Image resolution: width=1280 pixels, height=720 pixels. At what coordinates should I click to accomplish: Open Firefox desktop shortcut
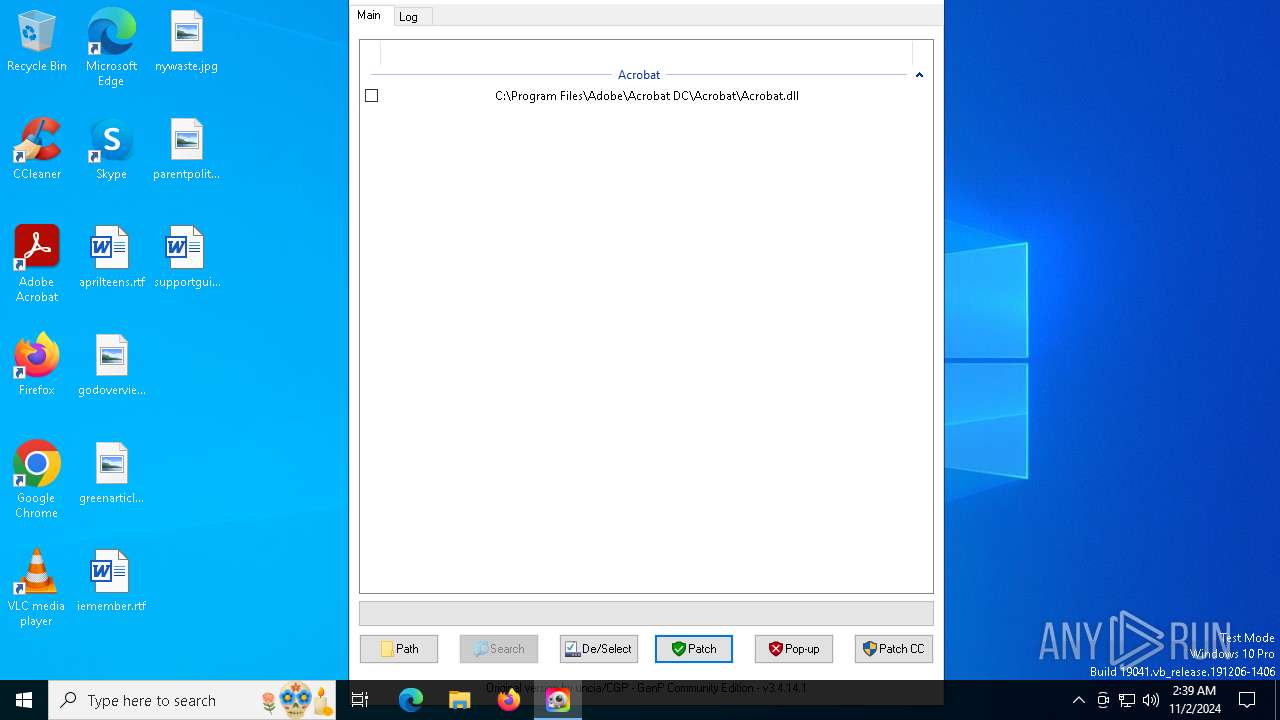[x=37, y=366]
